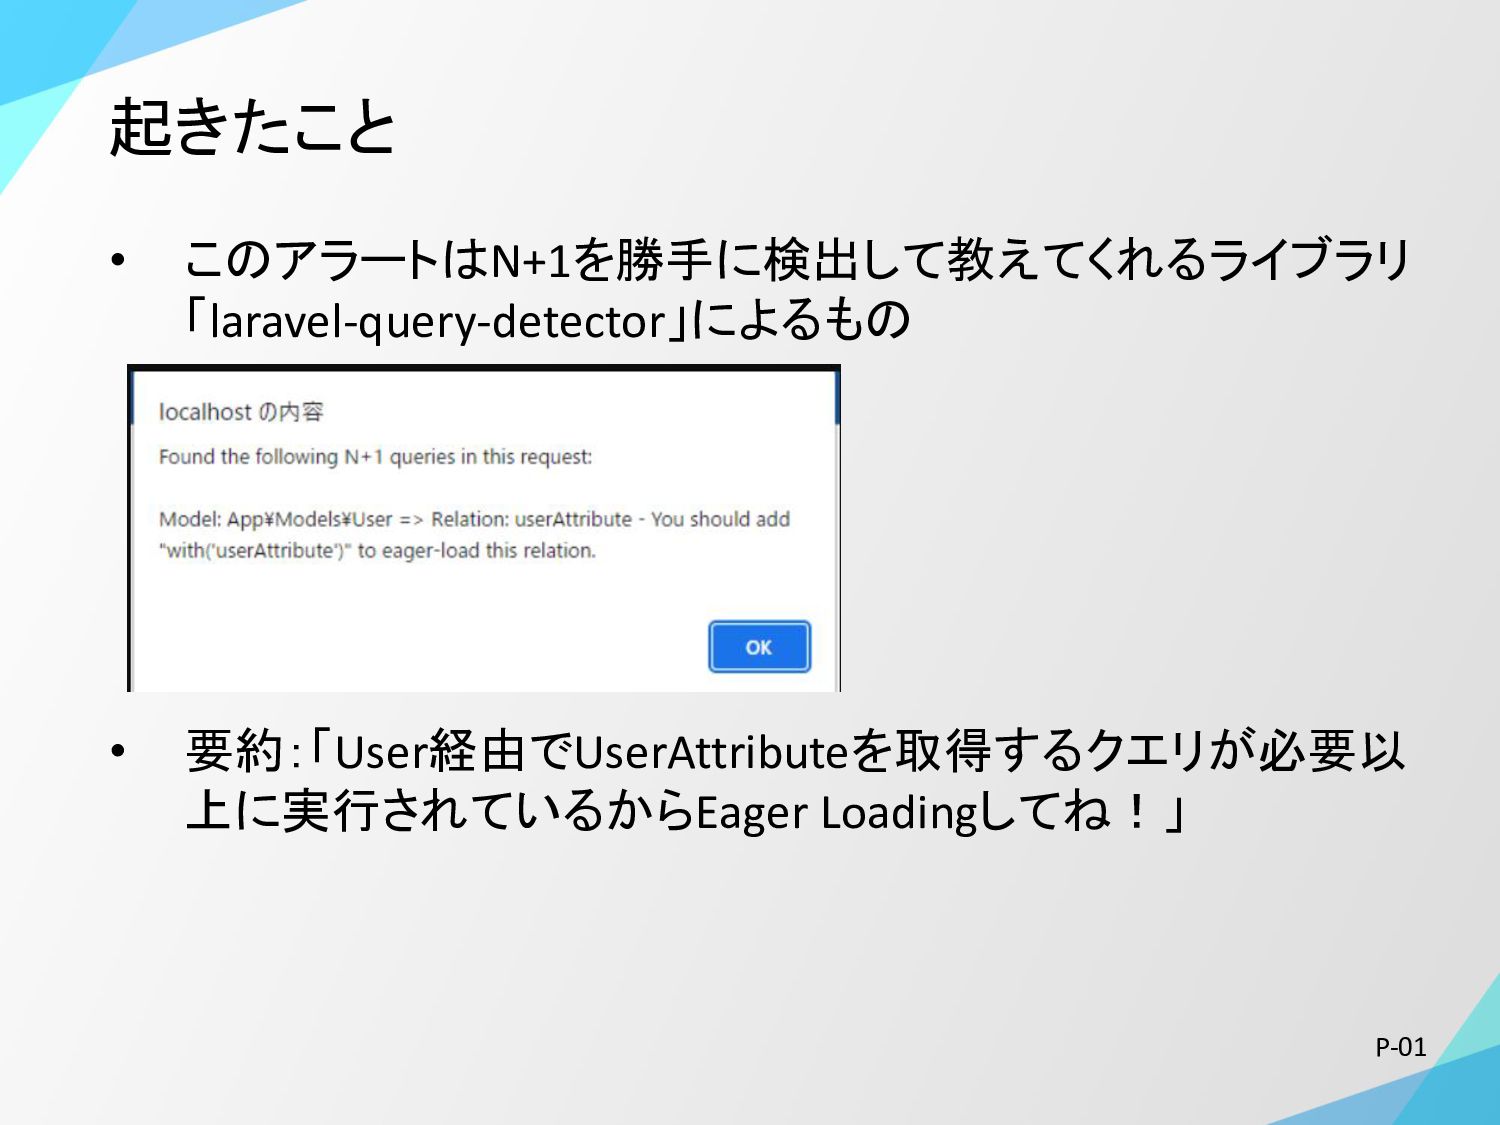Viewport: 1500px width, 1125px height.
Task: Click the line starting "with('userAttribute')"
Action: point(377,550)
